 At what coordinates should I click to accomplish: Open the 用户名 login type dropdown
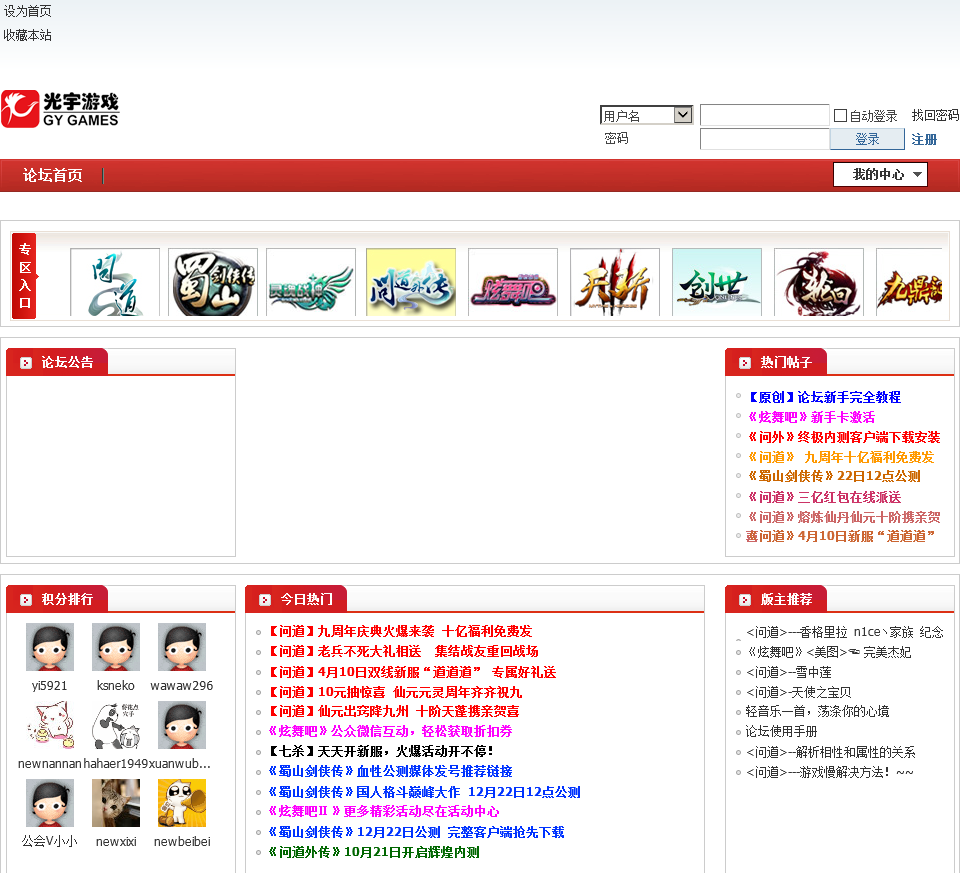tap(647, 115)
